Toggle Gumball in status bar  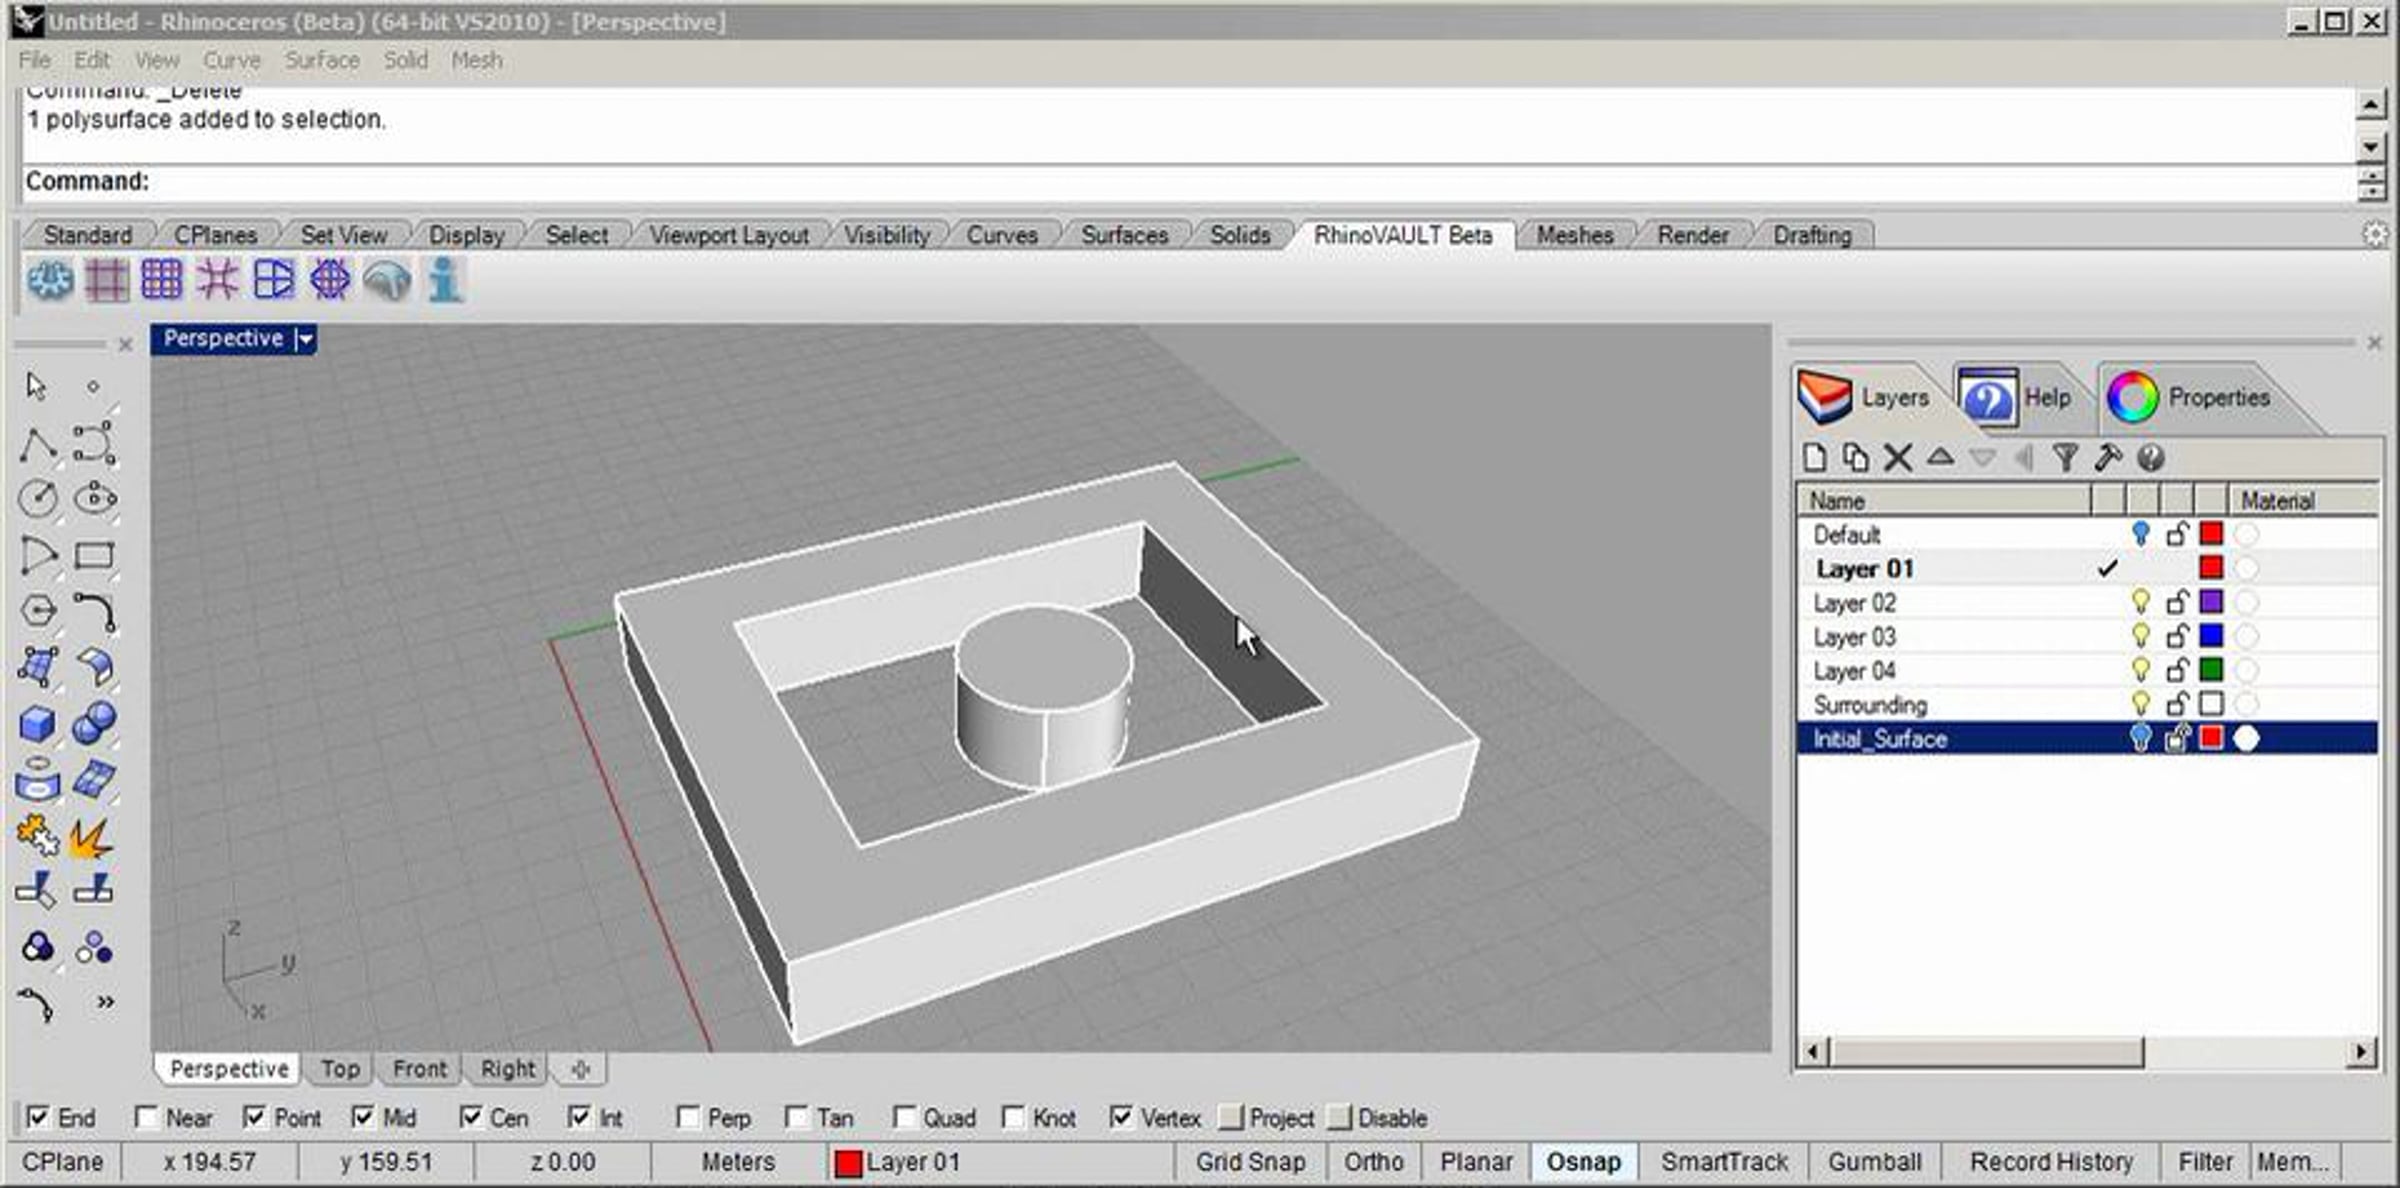coord(1874,1162)
